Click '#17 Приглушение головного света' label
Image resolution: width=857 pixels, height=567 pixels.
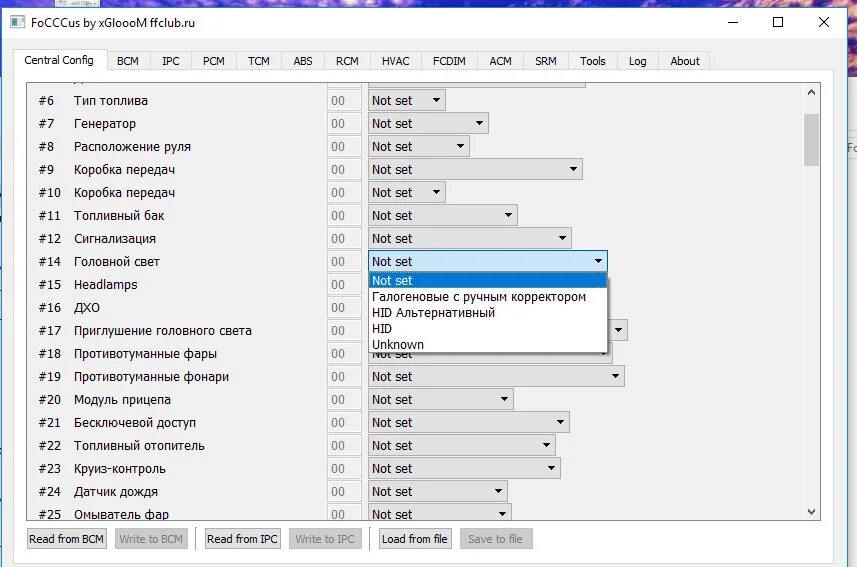(145, 331)
